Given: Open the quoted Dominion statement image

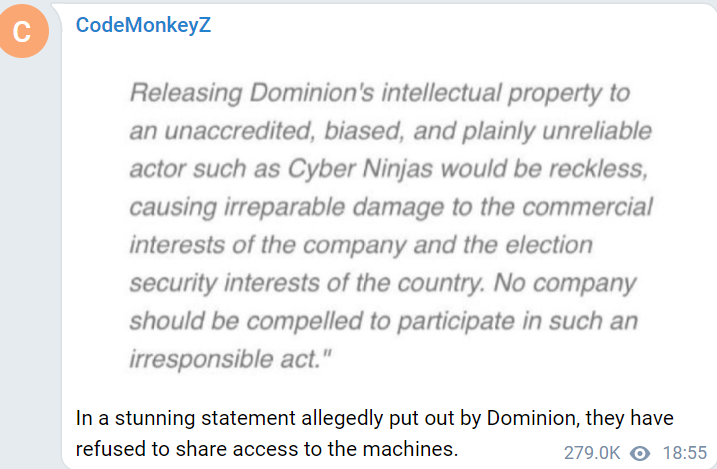Looking at the screenshot, I should click(391, 225).
